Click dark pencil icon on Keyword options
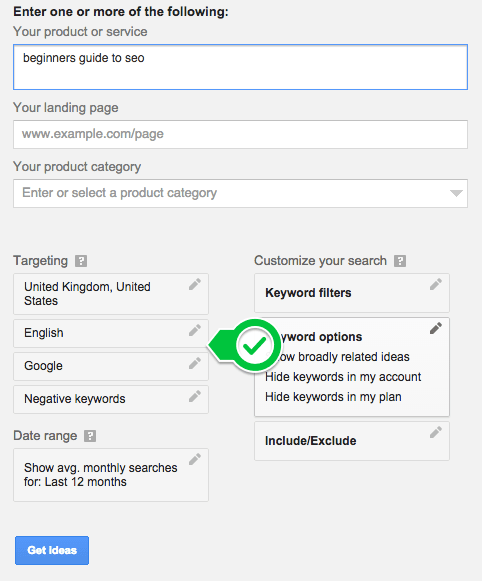The width and height of the screenshot is (482, 581). point(436,328)
